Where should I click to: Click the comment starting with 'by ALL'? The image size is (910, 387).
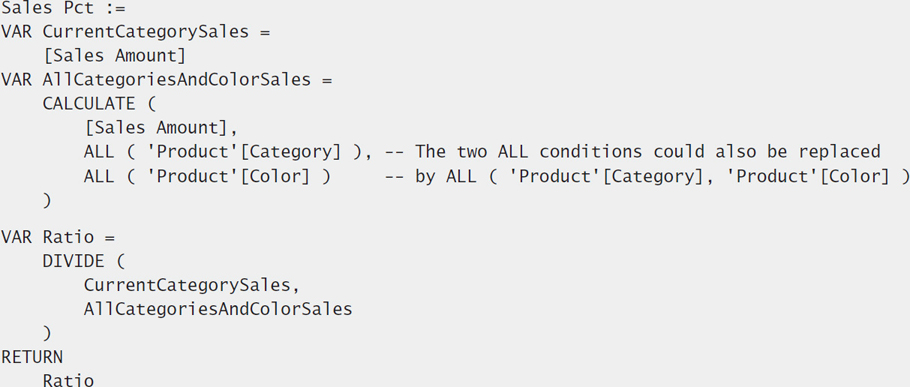pyautogui.click(x=647, y=176)
